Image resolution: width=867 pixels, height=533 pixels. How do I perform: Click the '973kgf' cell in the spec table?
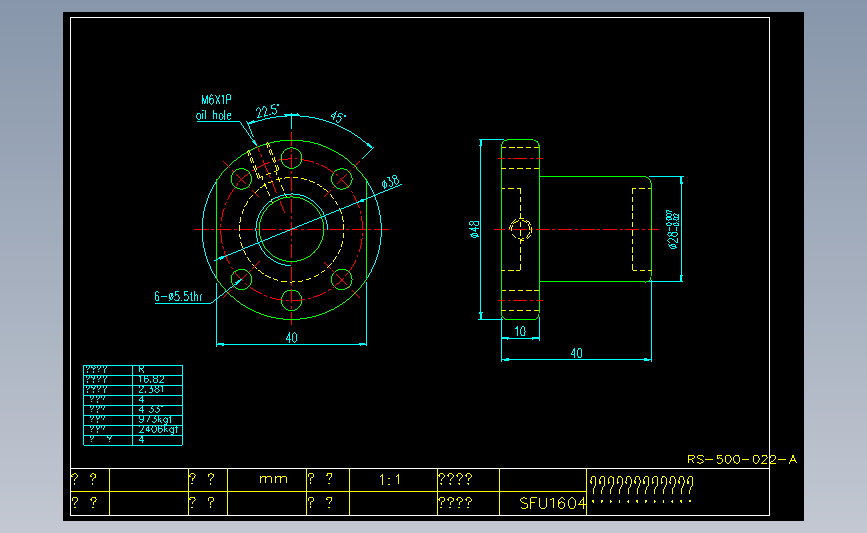point(157,420)
